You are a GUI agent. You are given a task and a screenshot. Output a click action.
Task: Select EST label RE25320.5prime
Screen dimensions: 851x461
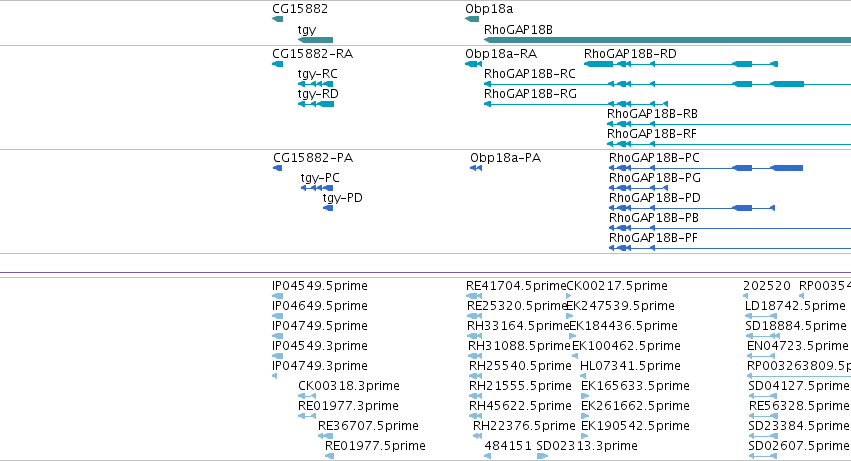(517, 306)
